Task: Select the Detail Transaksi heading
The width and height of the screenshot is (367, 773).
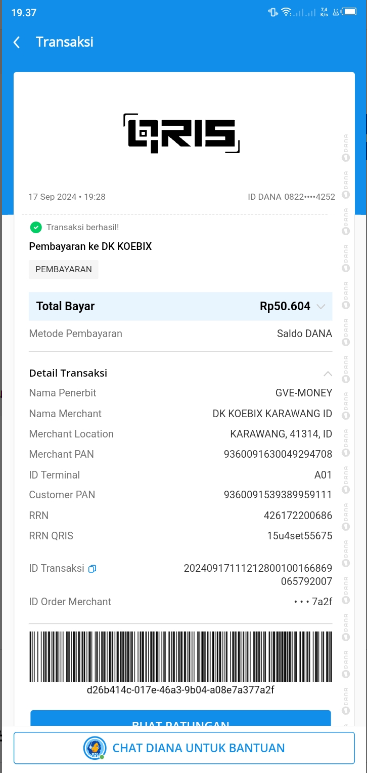Action: [68, 373]
